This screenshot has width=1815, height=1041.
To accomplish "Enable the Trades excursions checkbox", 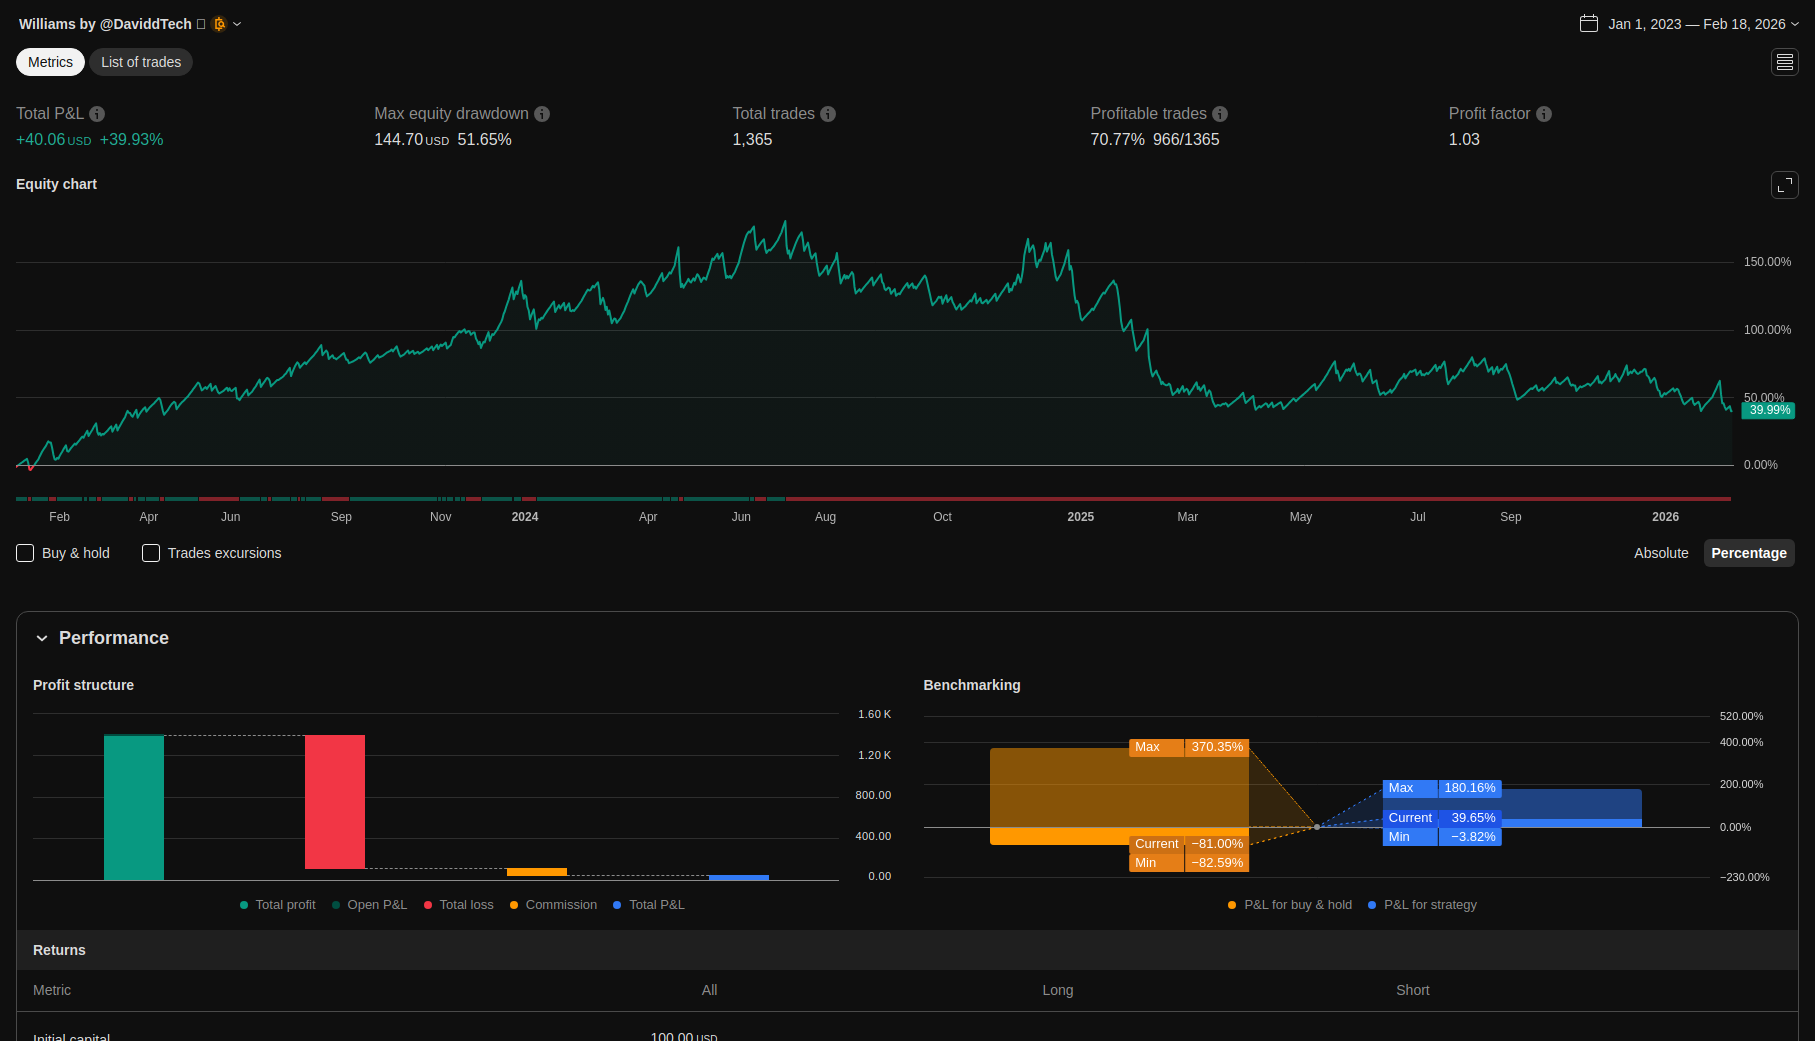I will pyautogui.click(x=151, y=553).
